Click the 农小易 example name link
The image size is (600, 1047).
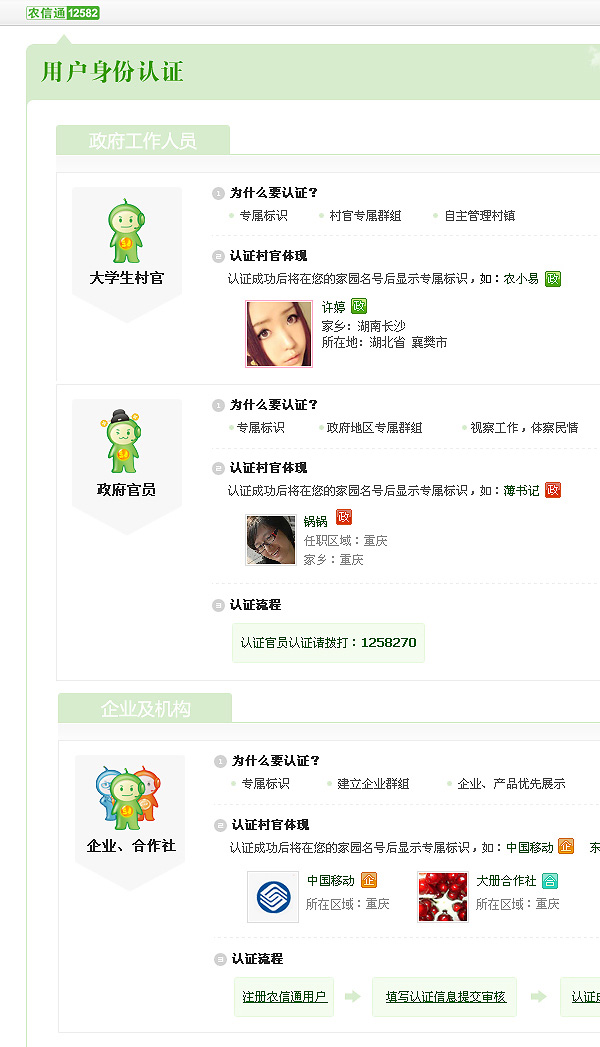click(x=521, y=278)
